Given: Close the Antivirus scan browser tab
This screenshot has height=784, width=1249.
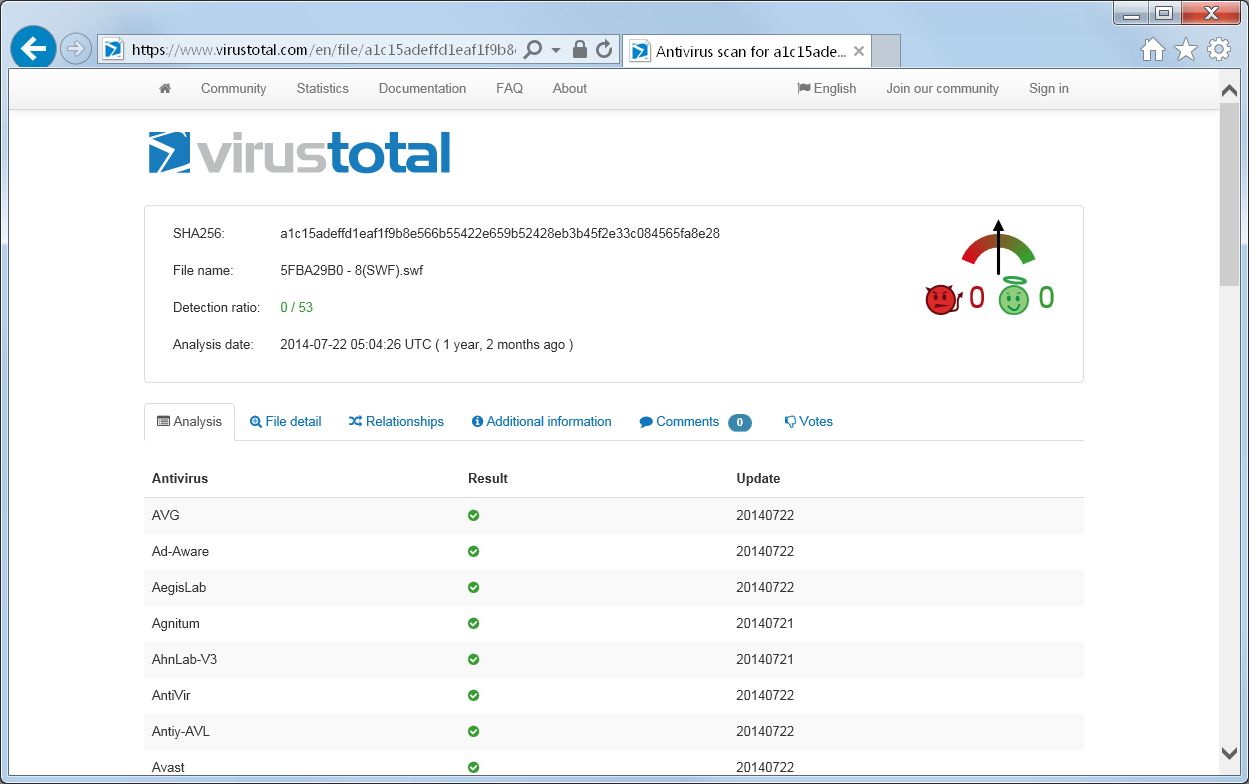Looking at the screenshot, I should [x=860, y=52].
